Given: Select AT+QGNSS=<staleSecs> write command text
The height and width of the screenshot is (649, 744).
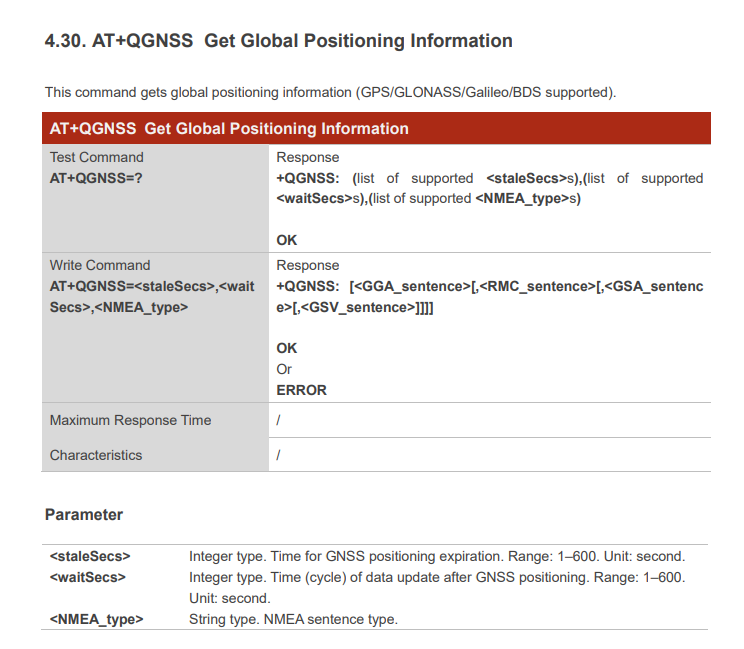Looking at the screenshot, I should pos(152,286).
